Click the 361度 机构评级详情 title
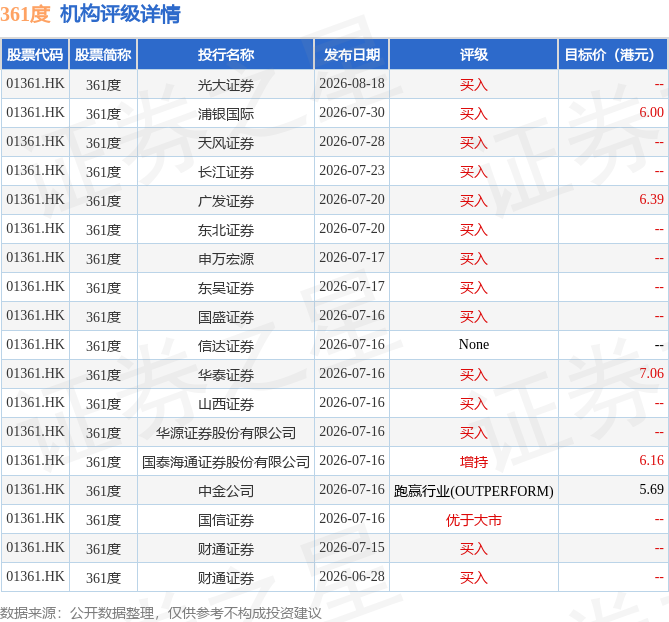 pos(90,14)
